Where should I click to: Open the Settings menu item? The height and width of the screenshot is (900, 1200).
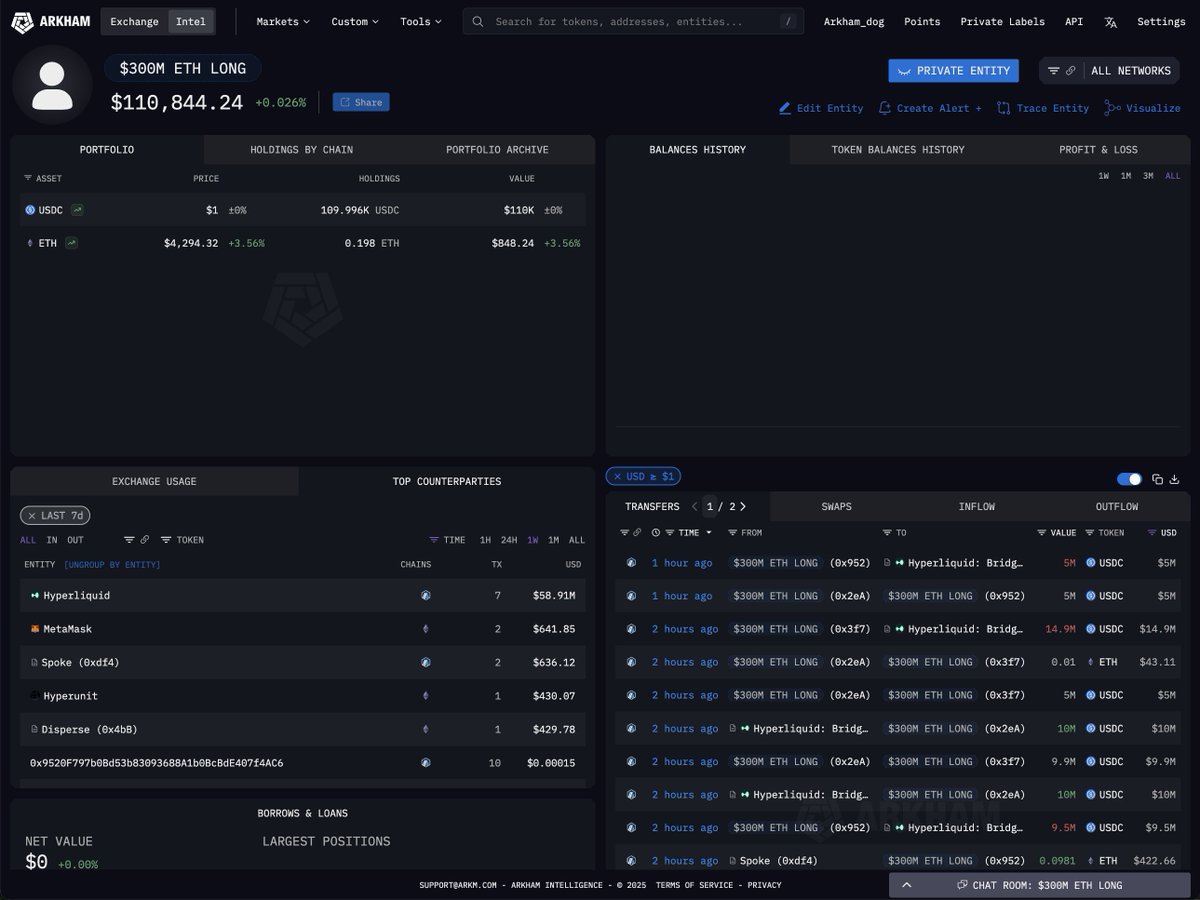tap(1161, 22)
